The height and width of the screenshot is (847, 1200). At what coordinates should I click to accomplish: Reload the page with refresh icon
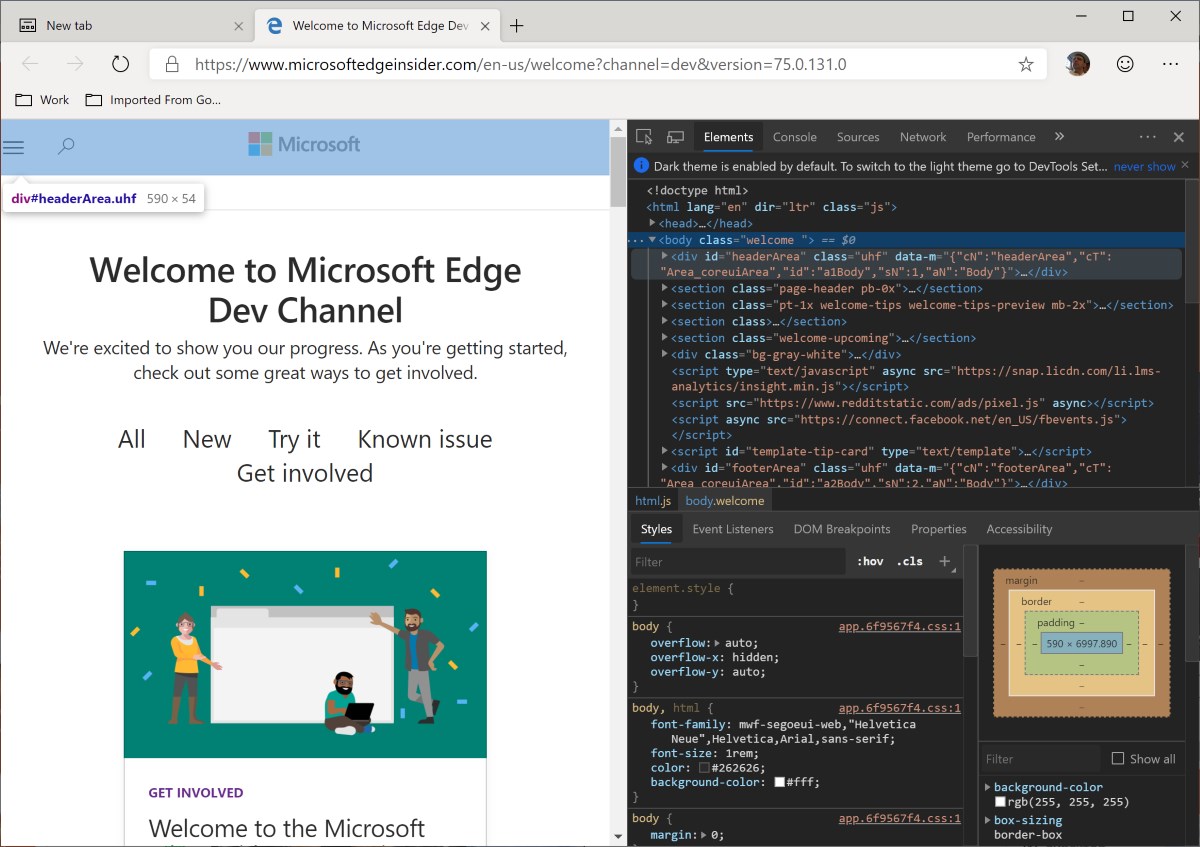[121, 64]
